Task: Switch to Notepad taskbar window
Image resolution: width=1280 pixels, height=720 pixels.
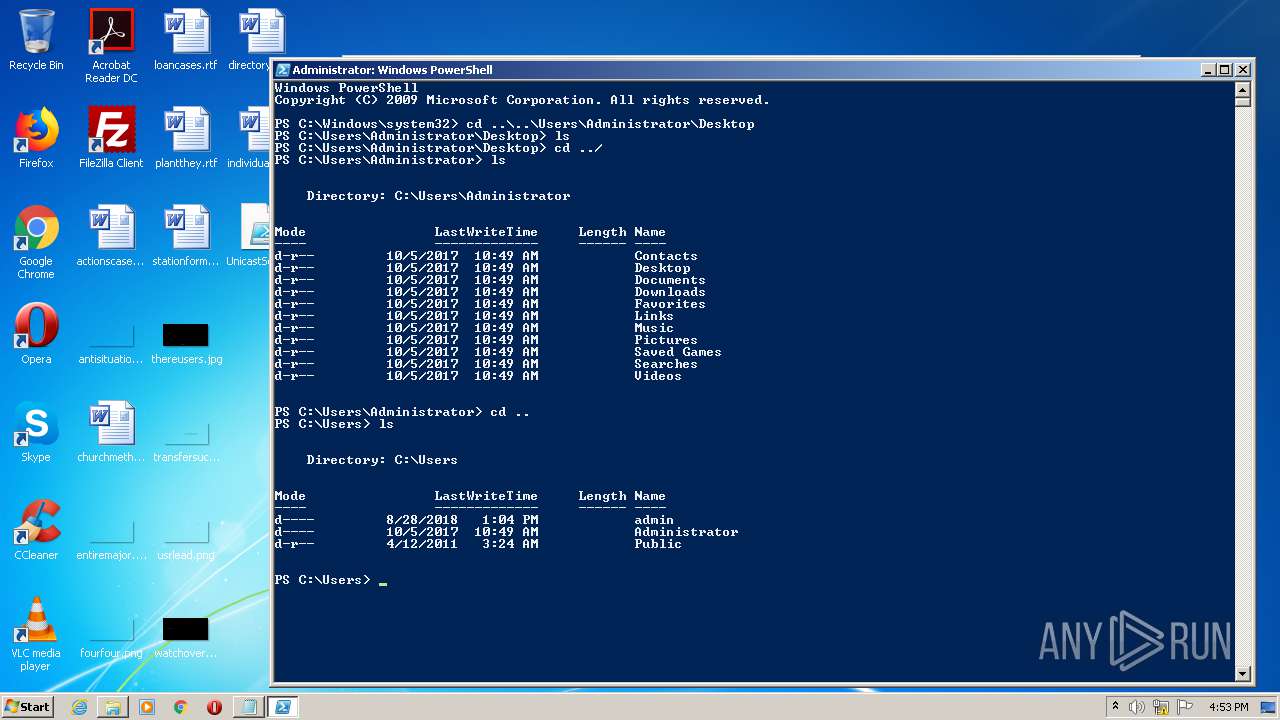Action: pos(248,707)
